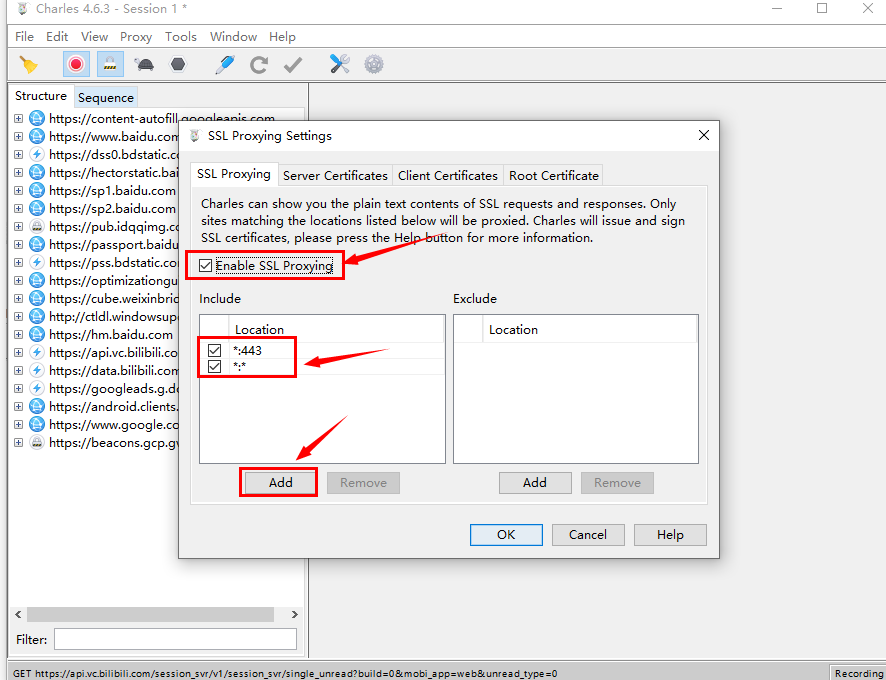Click the lightning icon beside googleads.g host

37,389
